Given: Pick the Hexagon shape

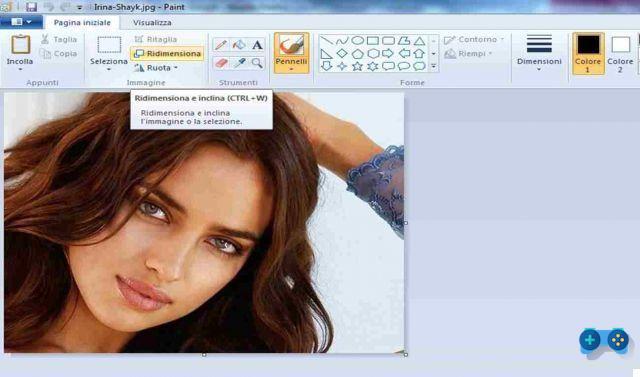Looking at the screenshot, I should click(x=373, y=53).
